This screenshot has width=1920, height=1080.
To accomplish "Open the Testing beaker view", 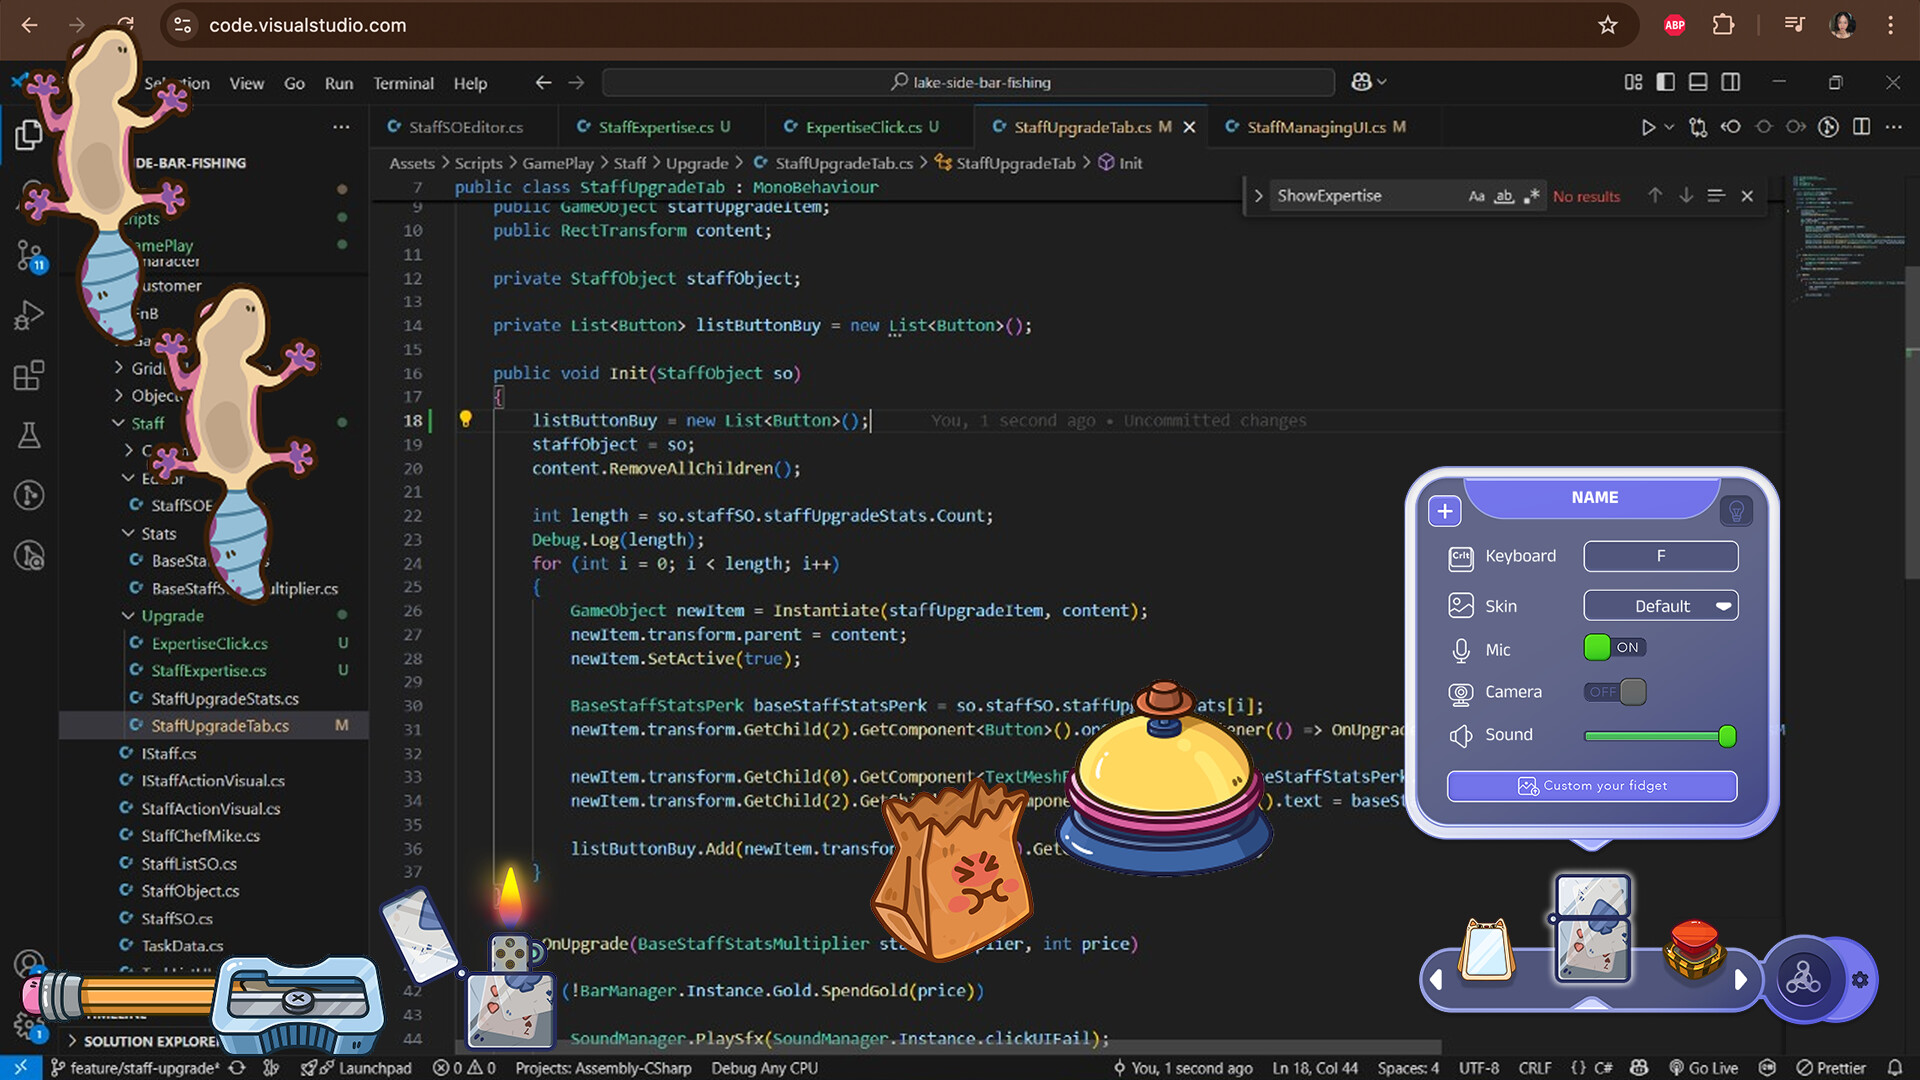I will tap(29, 435).
